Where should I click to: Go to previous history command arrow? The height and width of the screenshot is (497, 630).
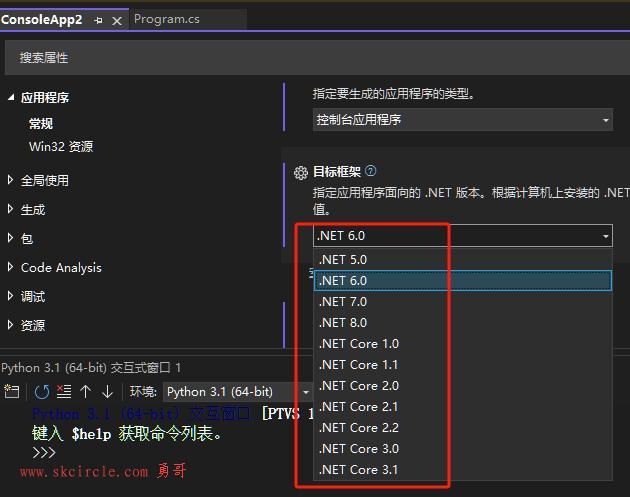tap(86, 391)
